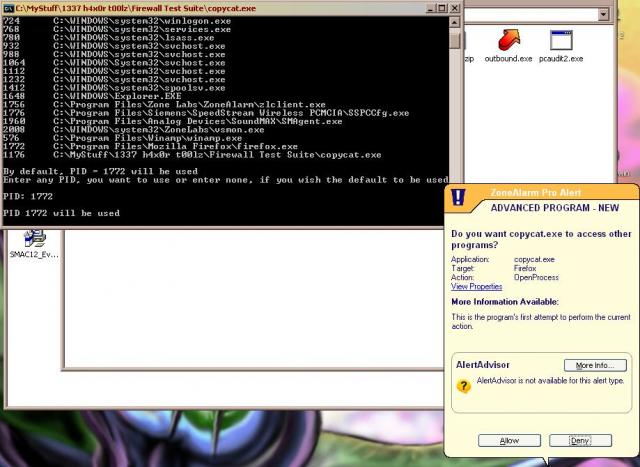Click the Action value 'OpenProcess'

(x=536, y=278)
